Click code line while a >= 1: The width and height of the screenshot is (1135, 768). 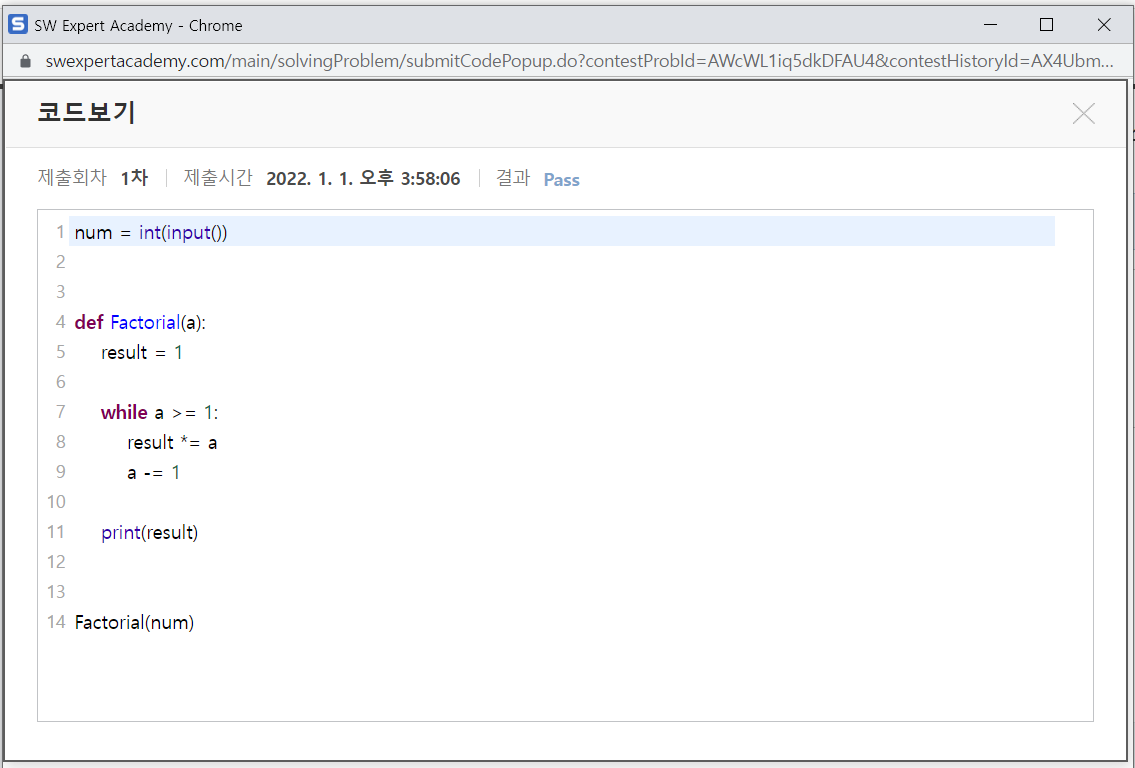159,413
